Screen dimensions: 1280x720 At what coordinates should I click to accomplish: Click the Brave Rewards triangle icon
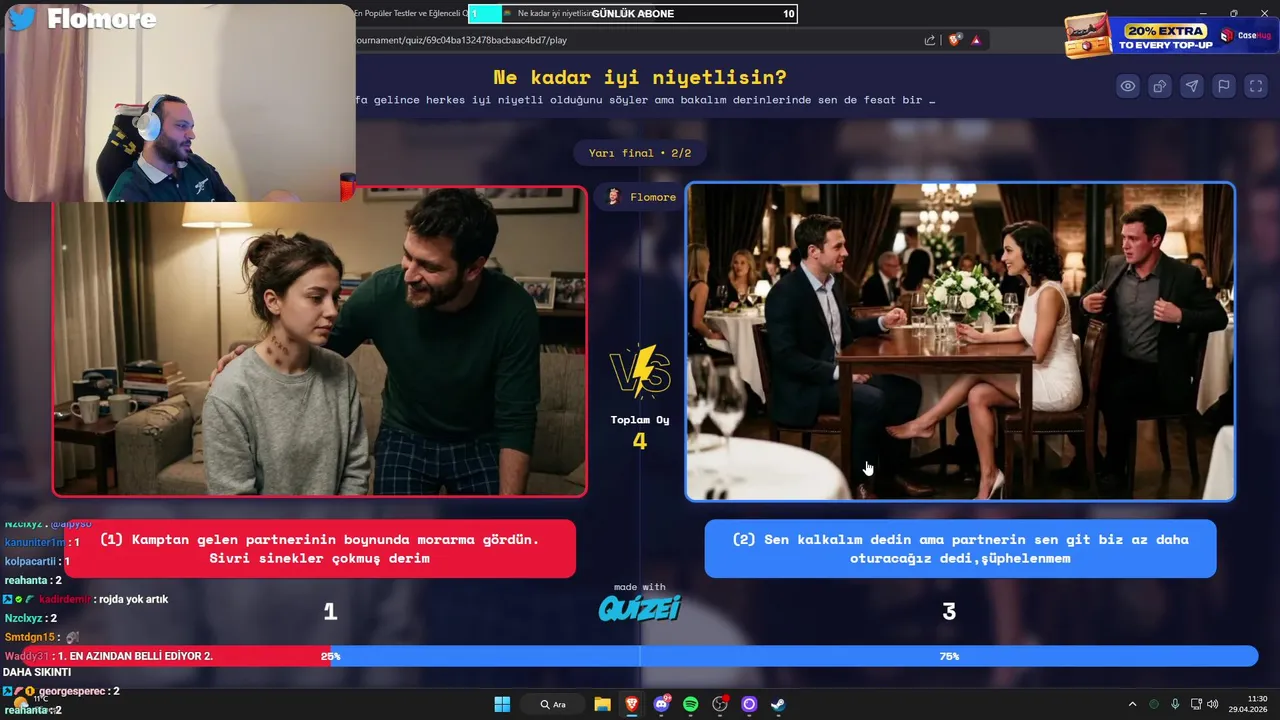click(x=976, y=40)
